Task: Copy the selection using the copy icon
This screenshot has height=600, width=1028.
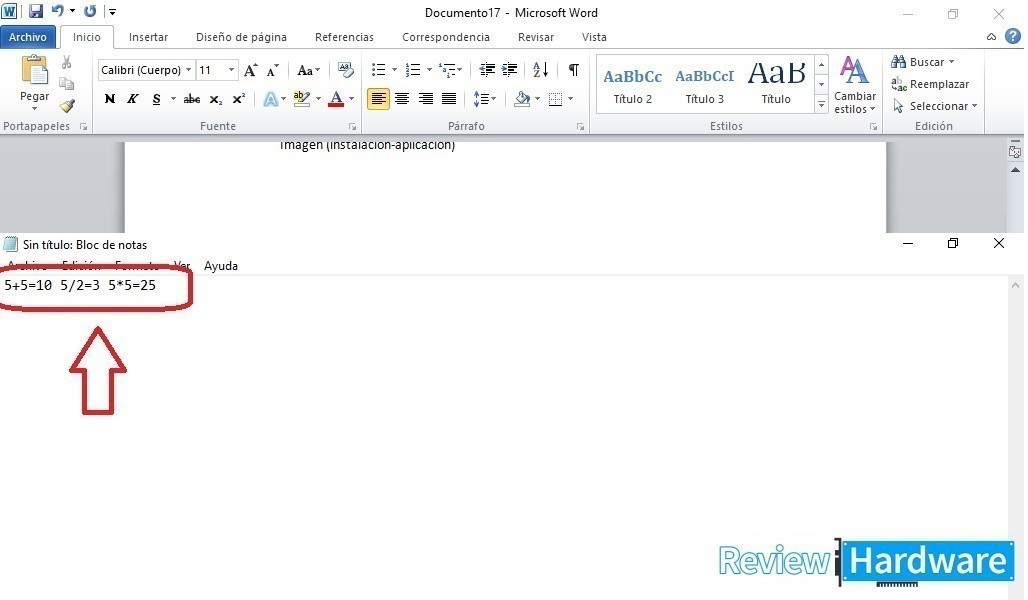Action: pyautogui.click(x=66, y=84)
